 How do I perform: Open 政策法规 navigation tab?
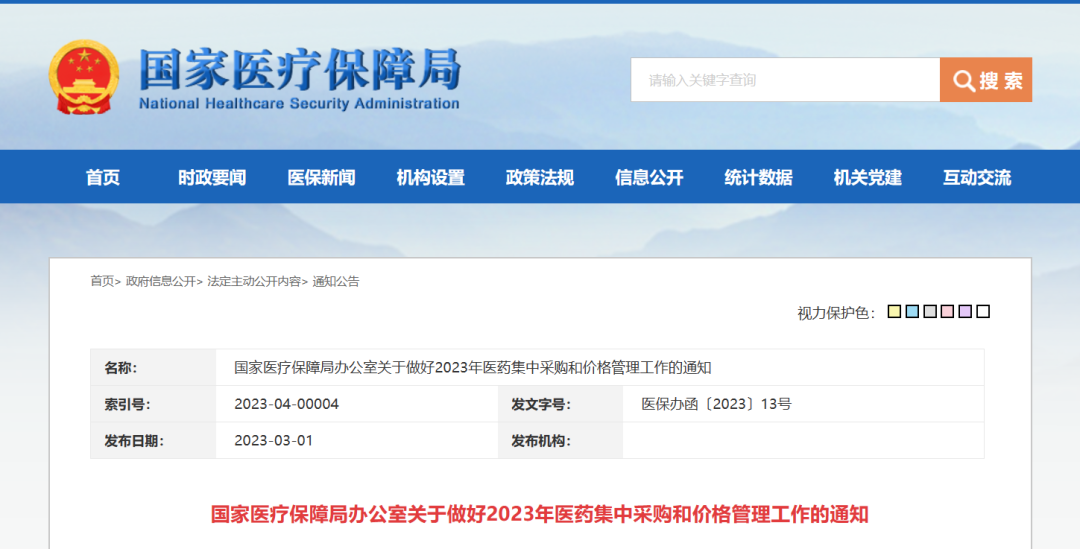(x=540, y=178)
